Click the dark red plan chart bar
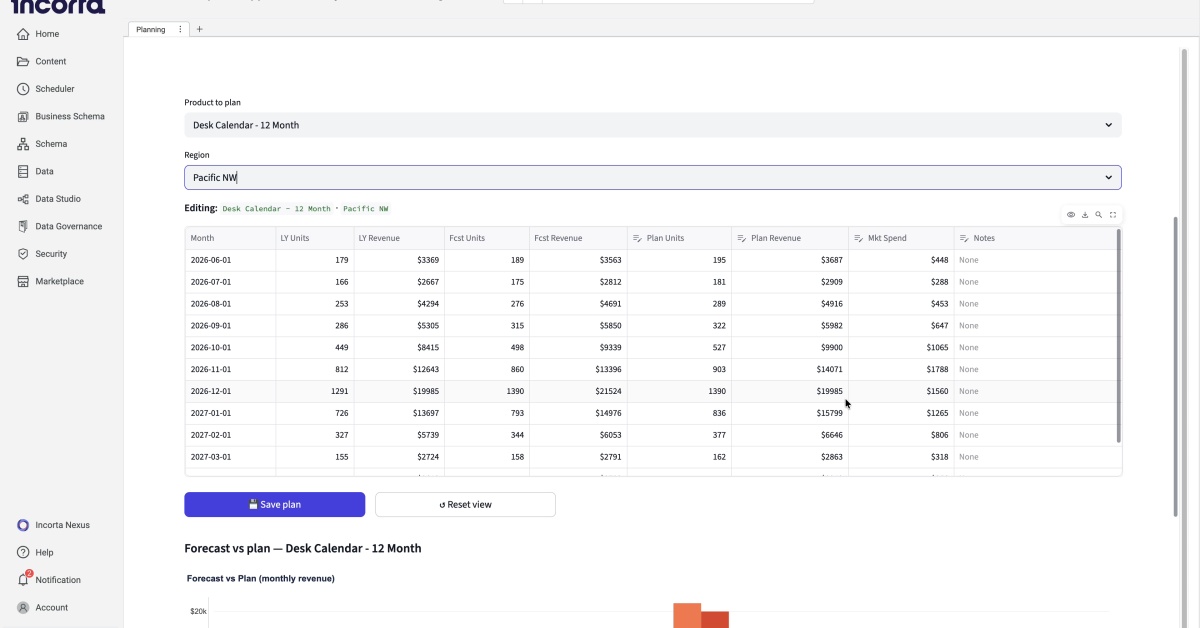The height and width of the screenshot is (628, 1200). click(715, 619)
